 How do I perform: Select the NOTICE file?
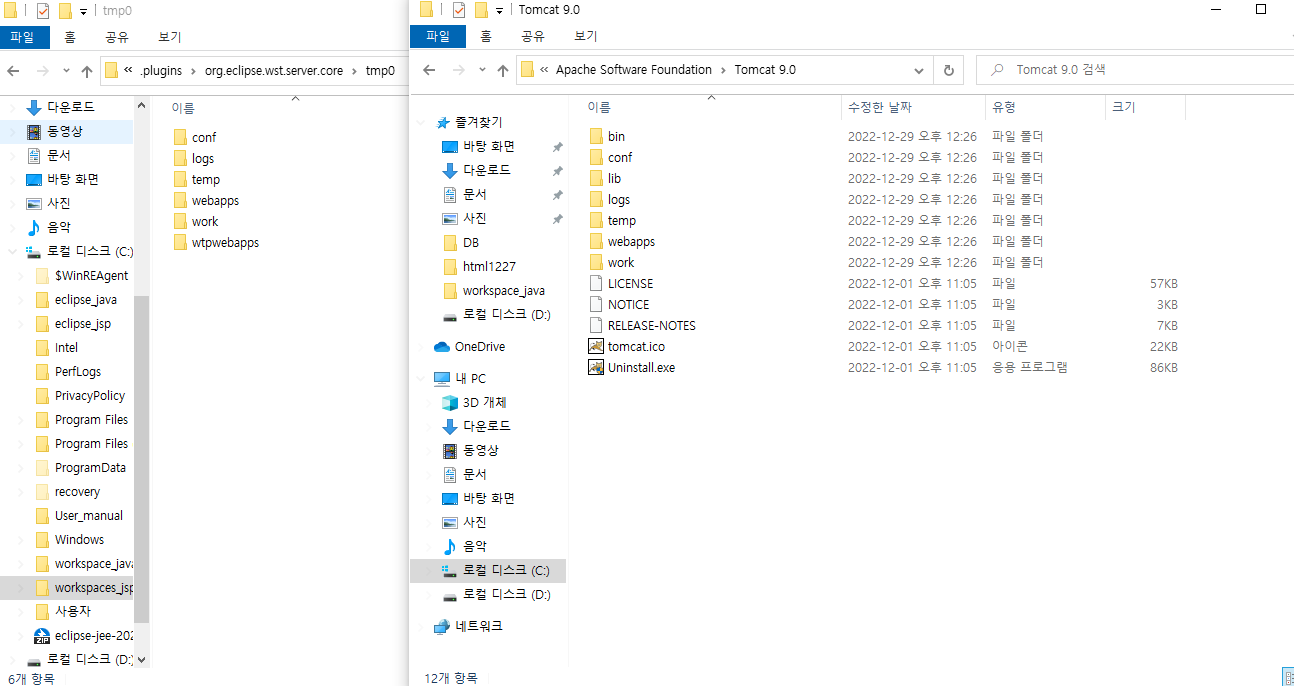coord(628,304)
